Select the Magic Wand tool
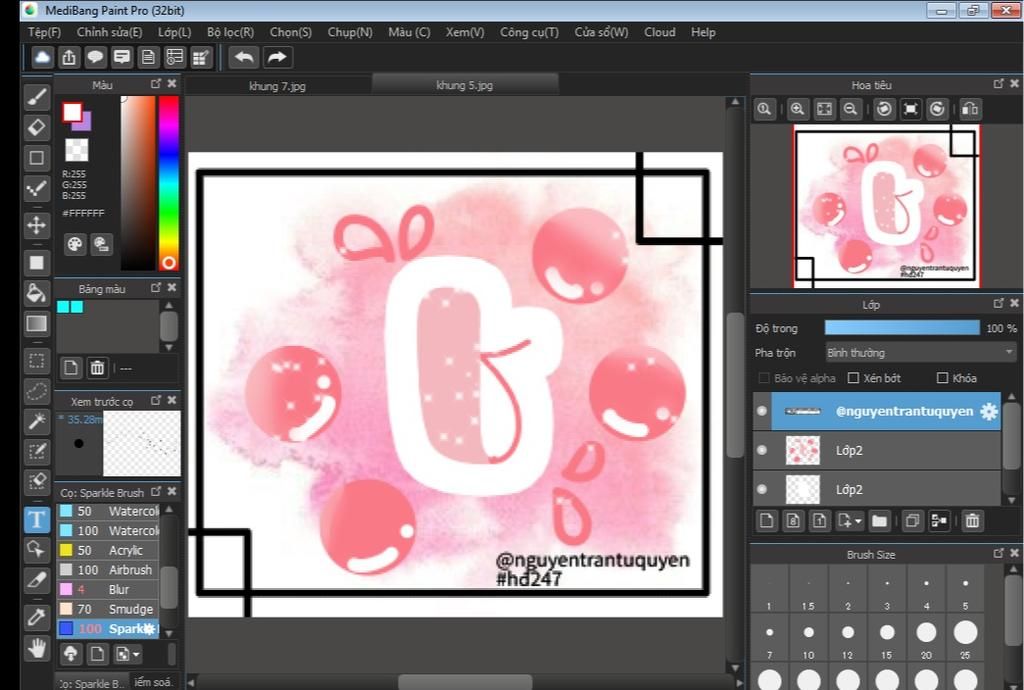 point(37,422)
